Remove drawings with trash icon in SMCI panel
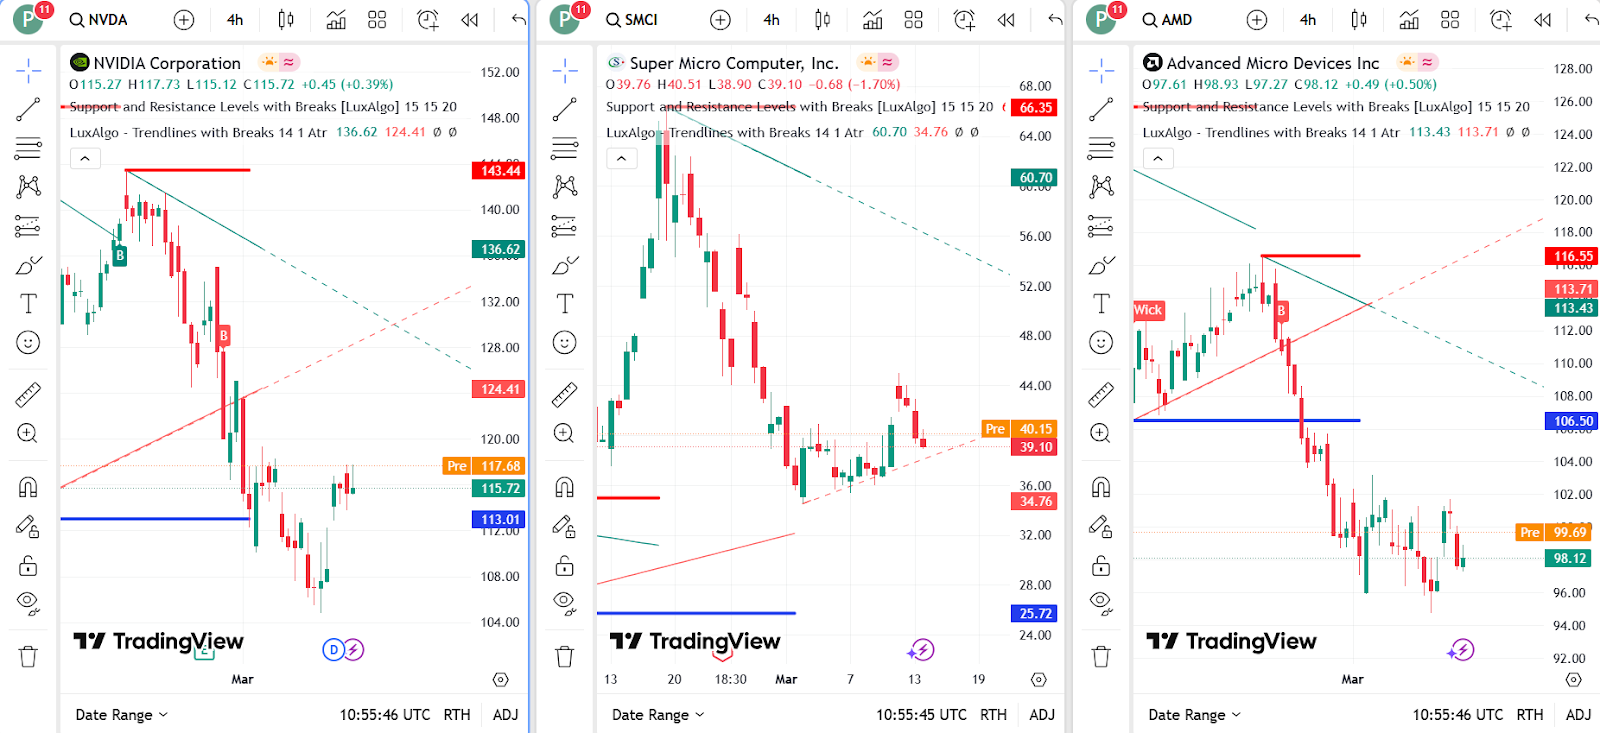Image resolution: width=1600 pixels, height=733 pixels. click(x=564, y=657)
